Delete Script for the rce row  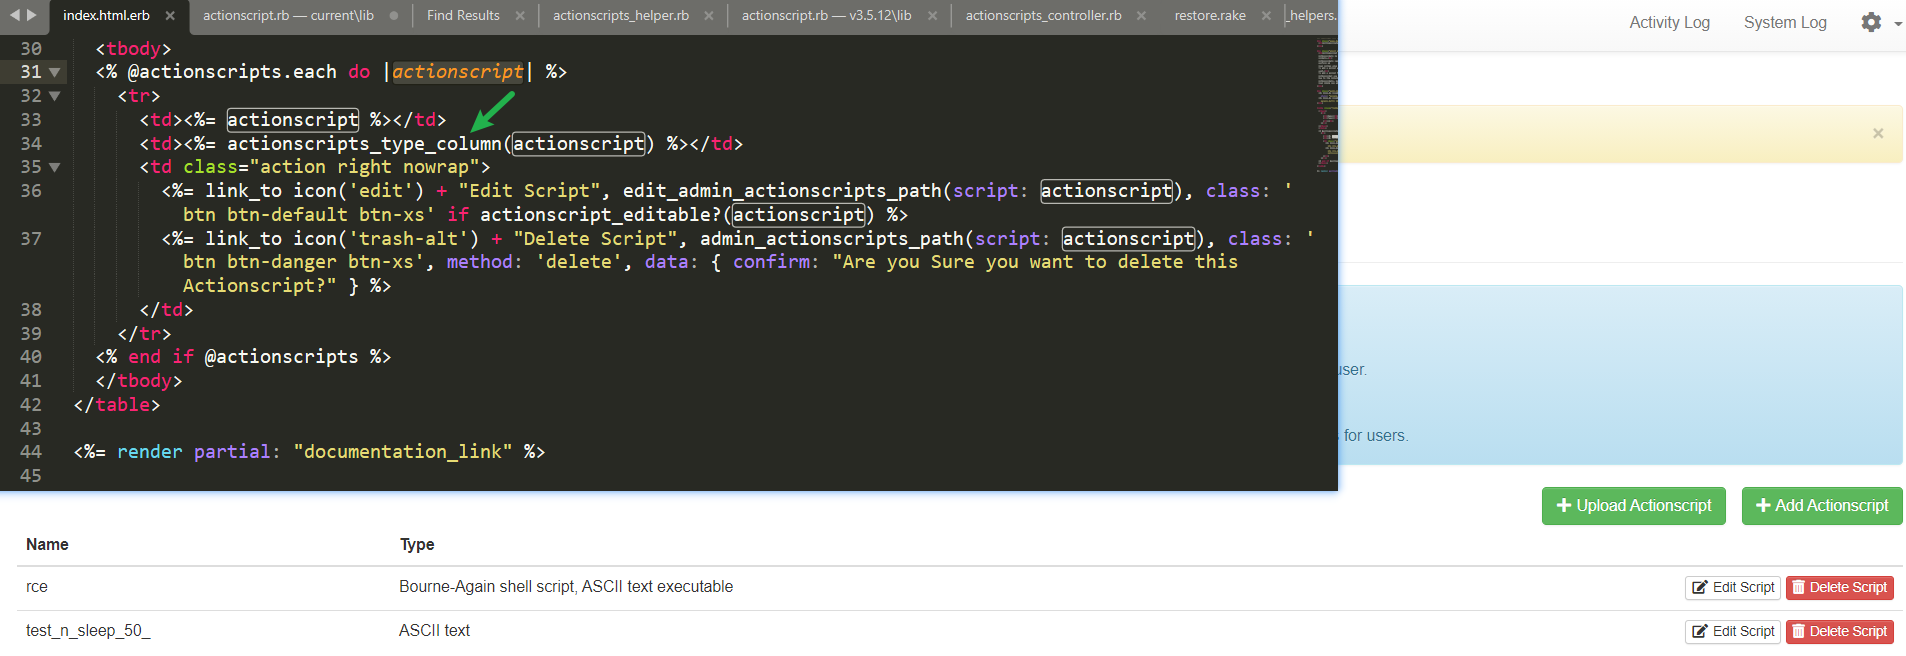pyautogui.click(x=1840, y=588)
